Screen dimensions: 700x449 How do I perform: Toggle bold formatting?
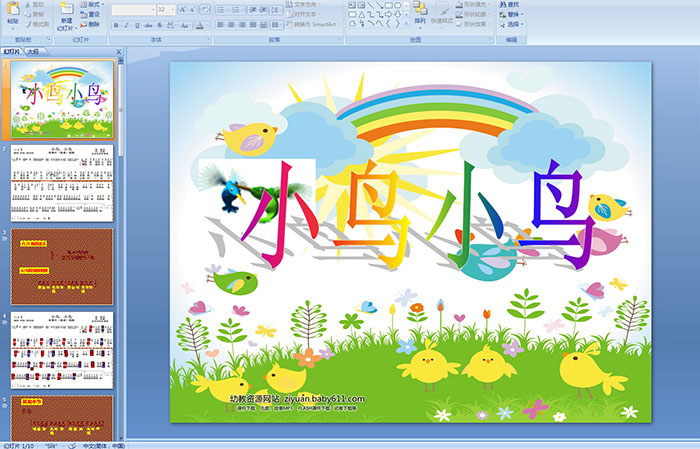tap(116, 25)
